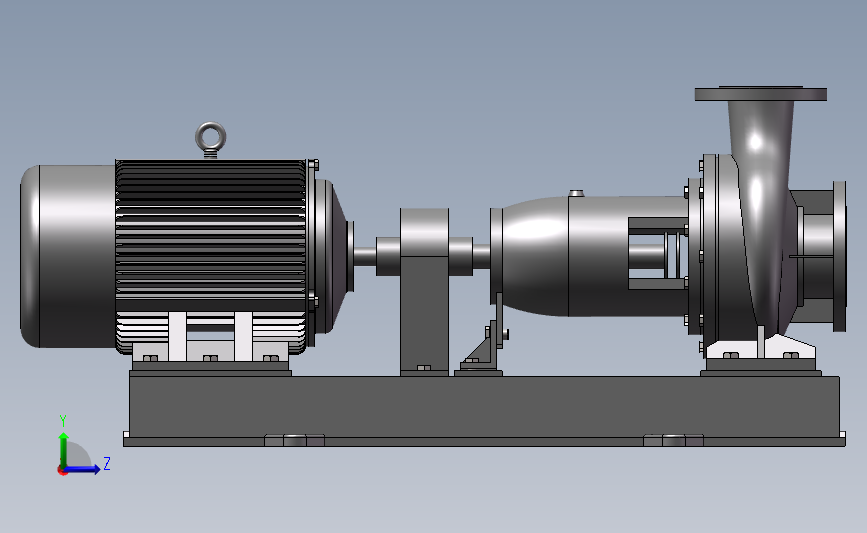Select the pump bearing housing body
This screenshot has height=533, width=867.
click(589, 256)
